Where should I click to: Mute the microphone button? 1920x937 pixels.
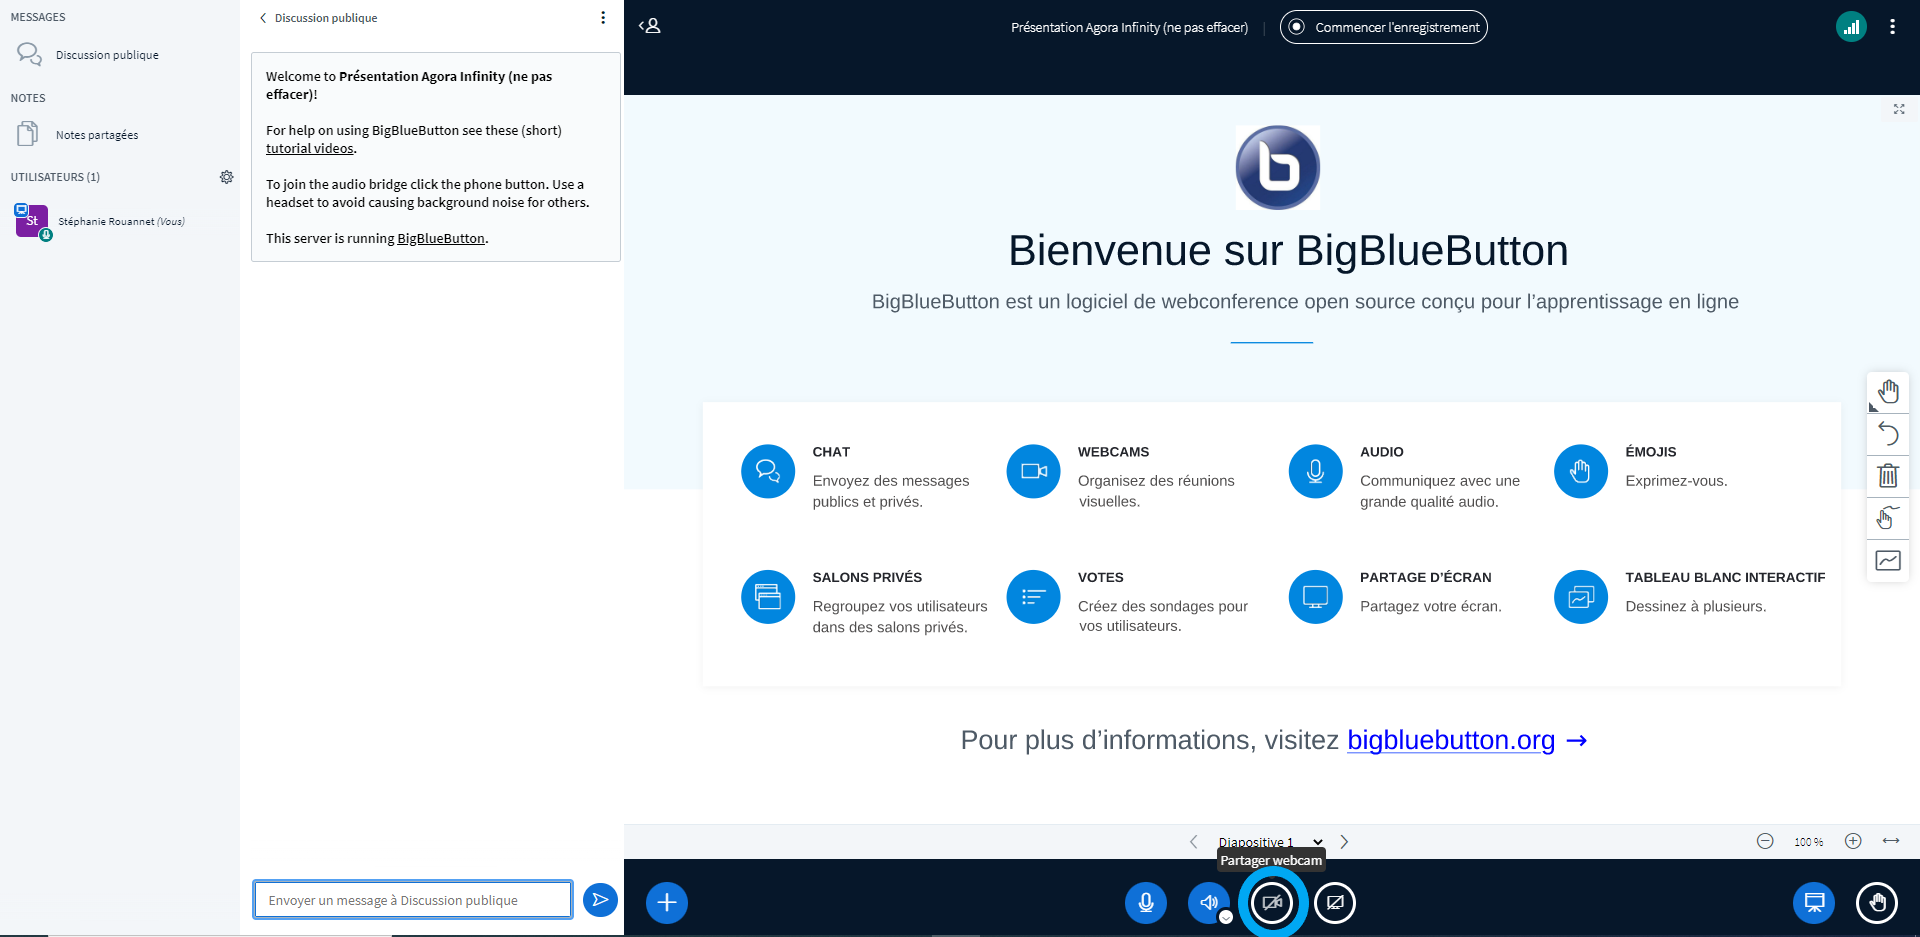tap(1145, 903)
